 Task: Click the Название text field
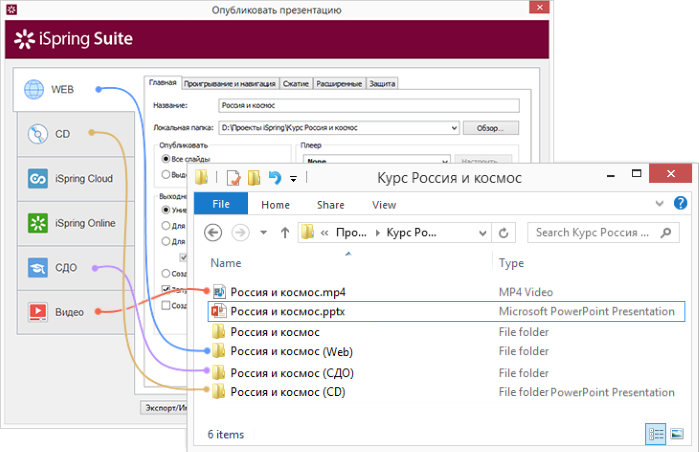click(369, 106)
